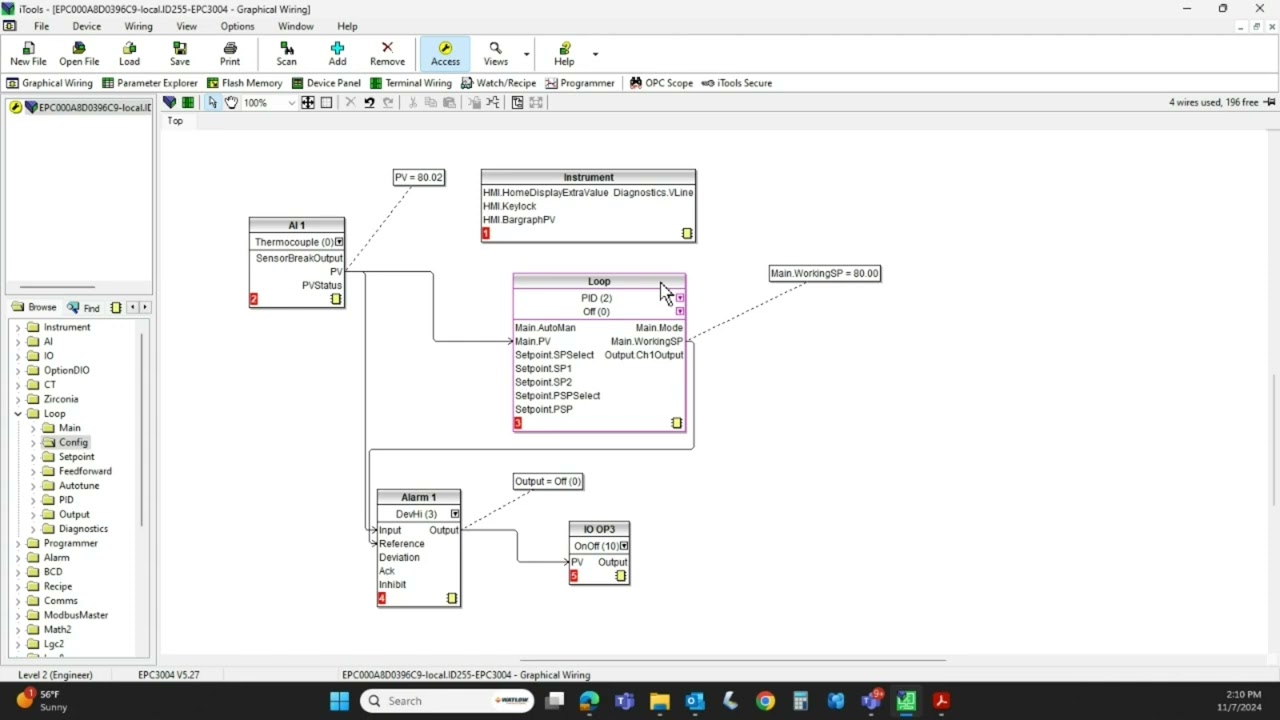Open the Device menu
This screenshot has width=1280, height=720.
(86, 26)
